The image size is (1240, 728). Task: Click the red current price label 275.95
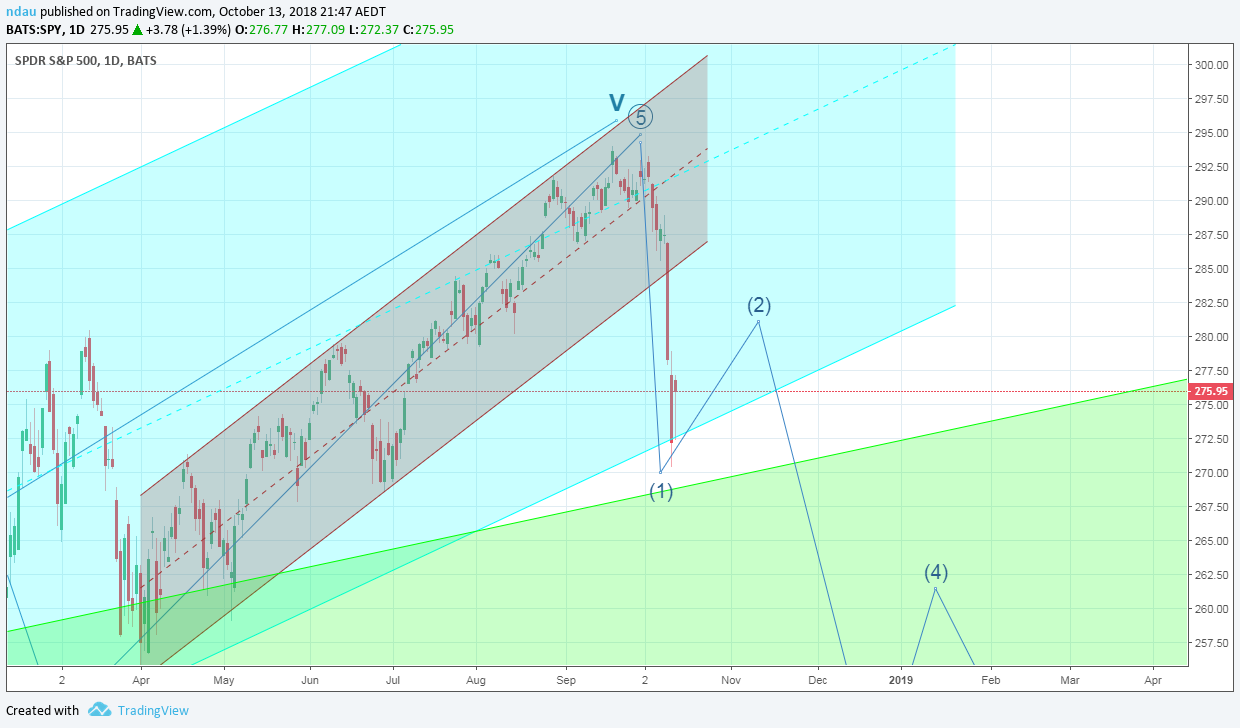pyautogui.click(x=1211, y=391)
